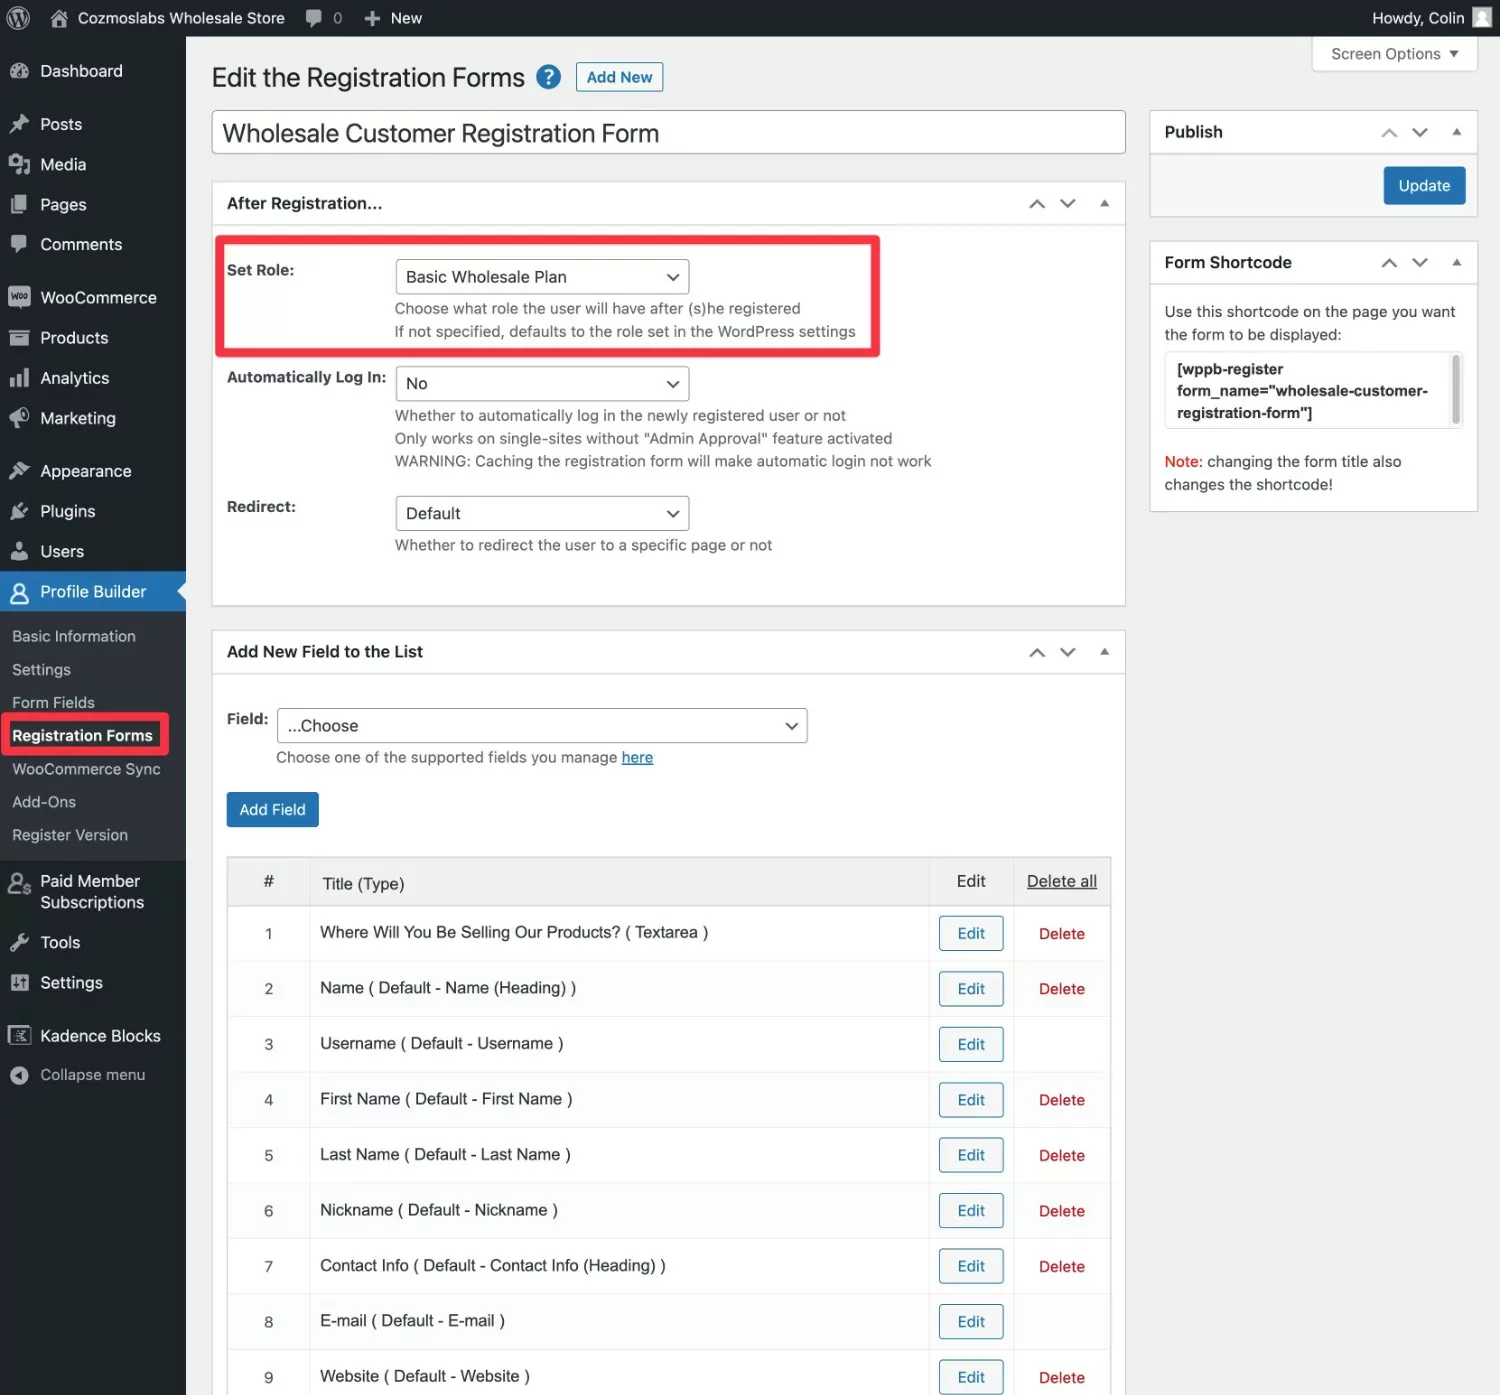1500x1395 pixels.
Task: Click the Delete all link in table header
Action: click(x=1061, y=881)
